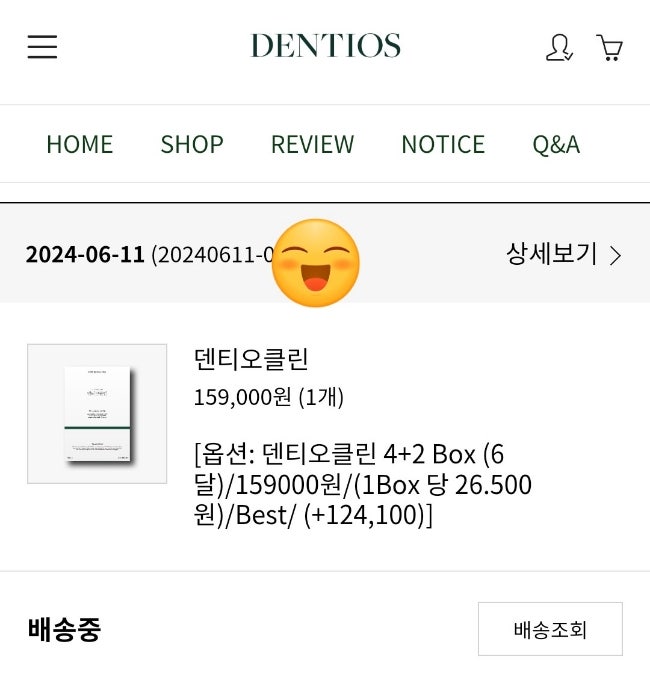The image size is (650, 686).
Task: Click the 덴티오클린 product name
Action: tap(251, 360)
